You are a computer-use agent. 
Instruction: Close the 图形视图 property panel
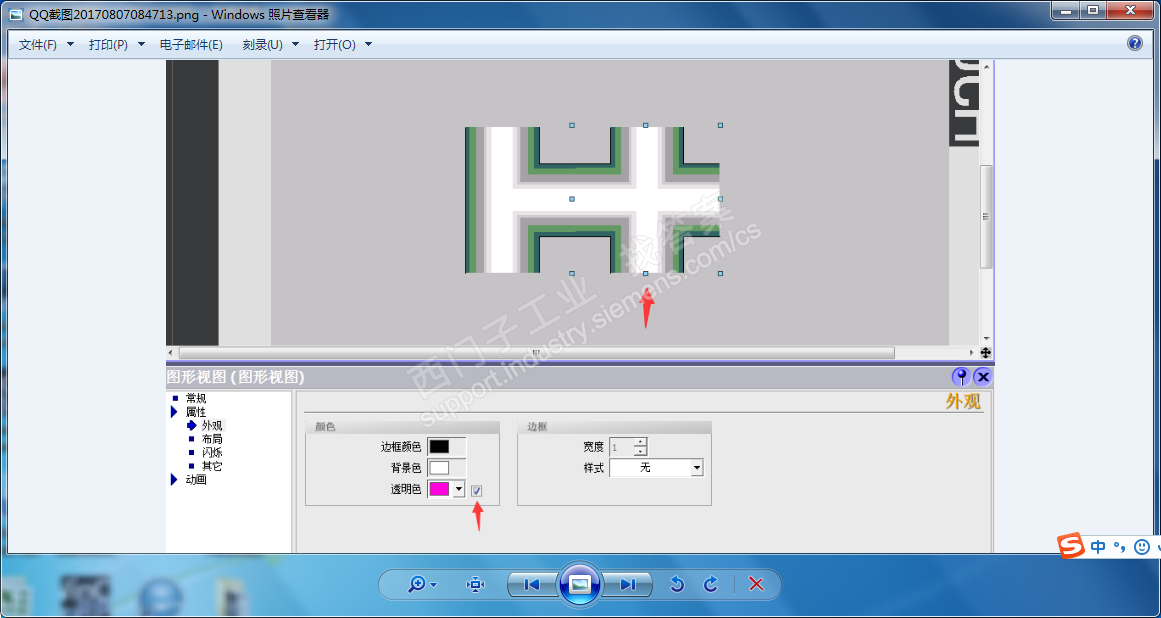tap(983, 377)
